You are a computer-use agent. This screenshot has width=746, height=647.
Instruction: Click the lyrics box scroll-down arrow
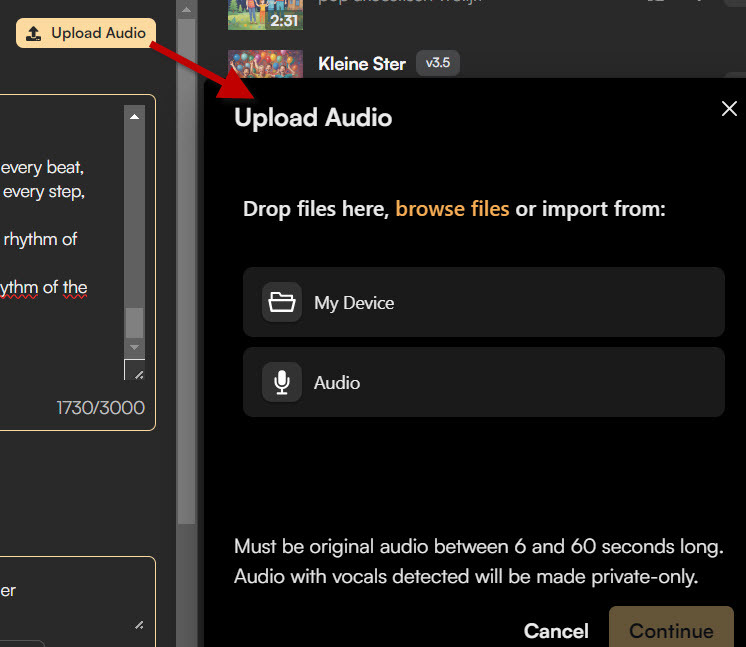click(134, 346)
